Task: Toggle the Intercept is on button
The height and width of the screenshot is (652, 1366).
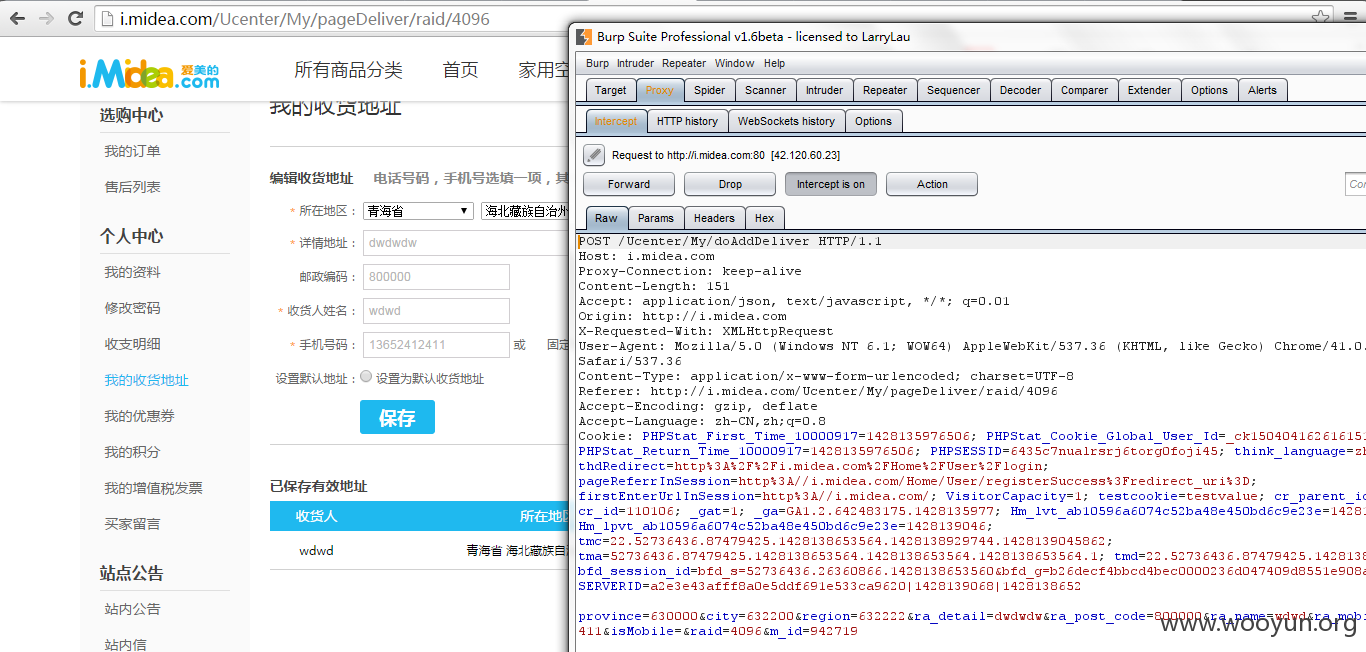Action: pos(831,184)
